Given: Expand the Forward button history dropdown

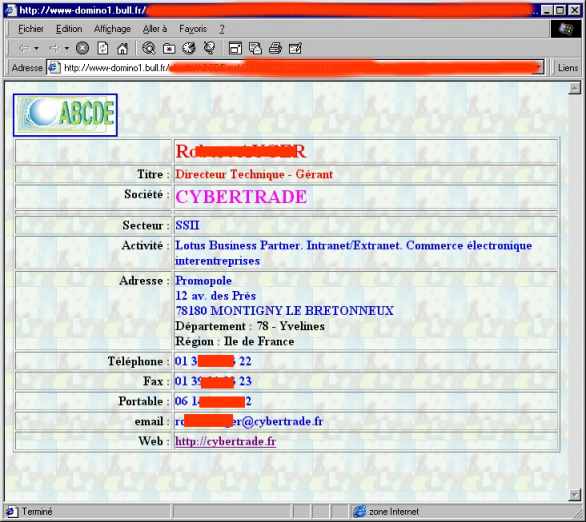Looking at the screenshot, I should tap(67, 48).
